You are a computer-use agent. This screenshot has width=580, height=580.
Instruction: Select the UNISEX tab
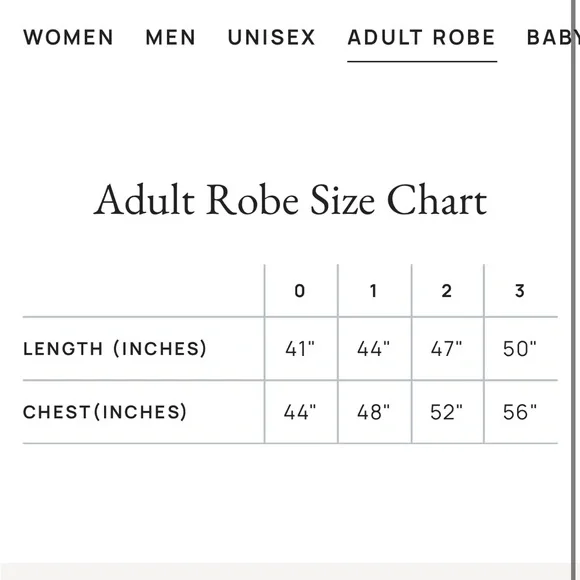272,37
